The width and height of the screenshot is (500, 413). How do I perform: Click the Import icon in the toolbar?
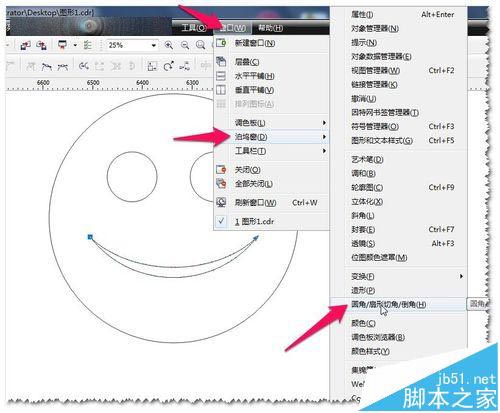pos(25,45)
